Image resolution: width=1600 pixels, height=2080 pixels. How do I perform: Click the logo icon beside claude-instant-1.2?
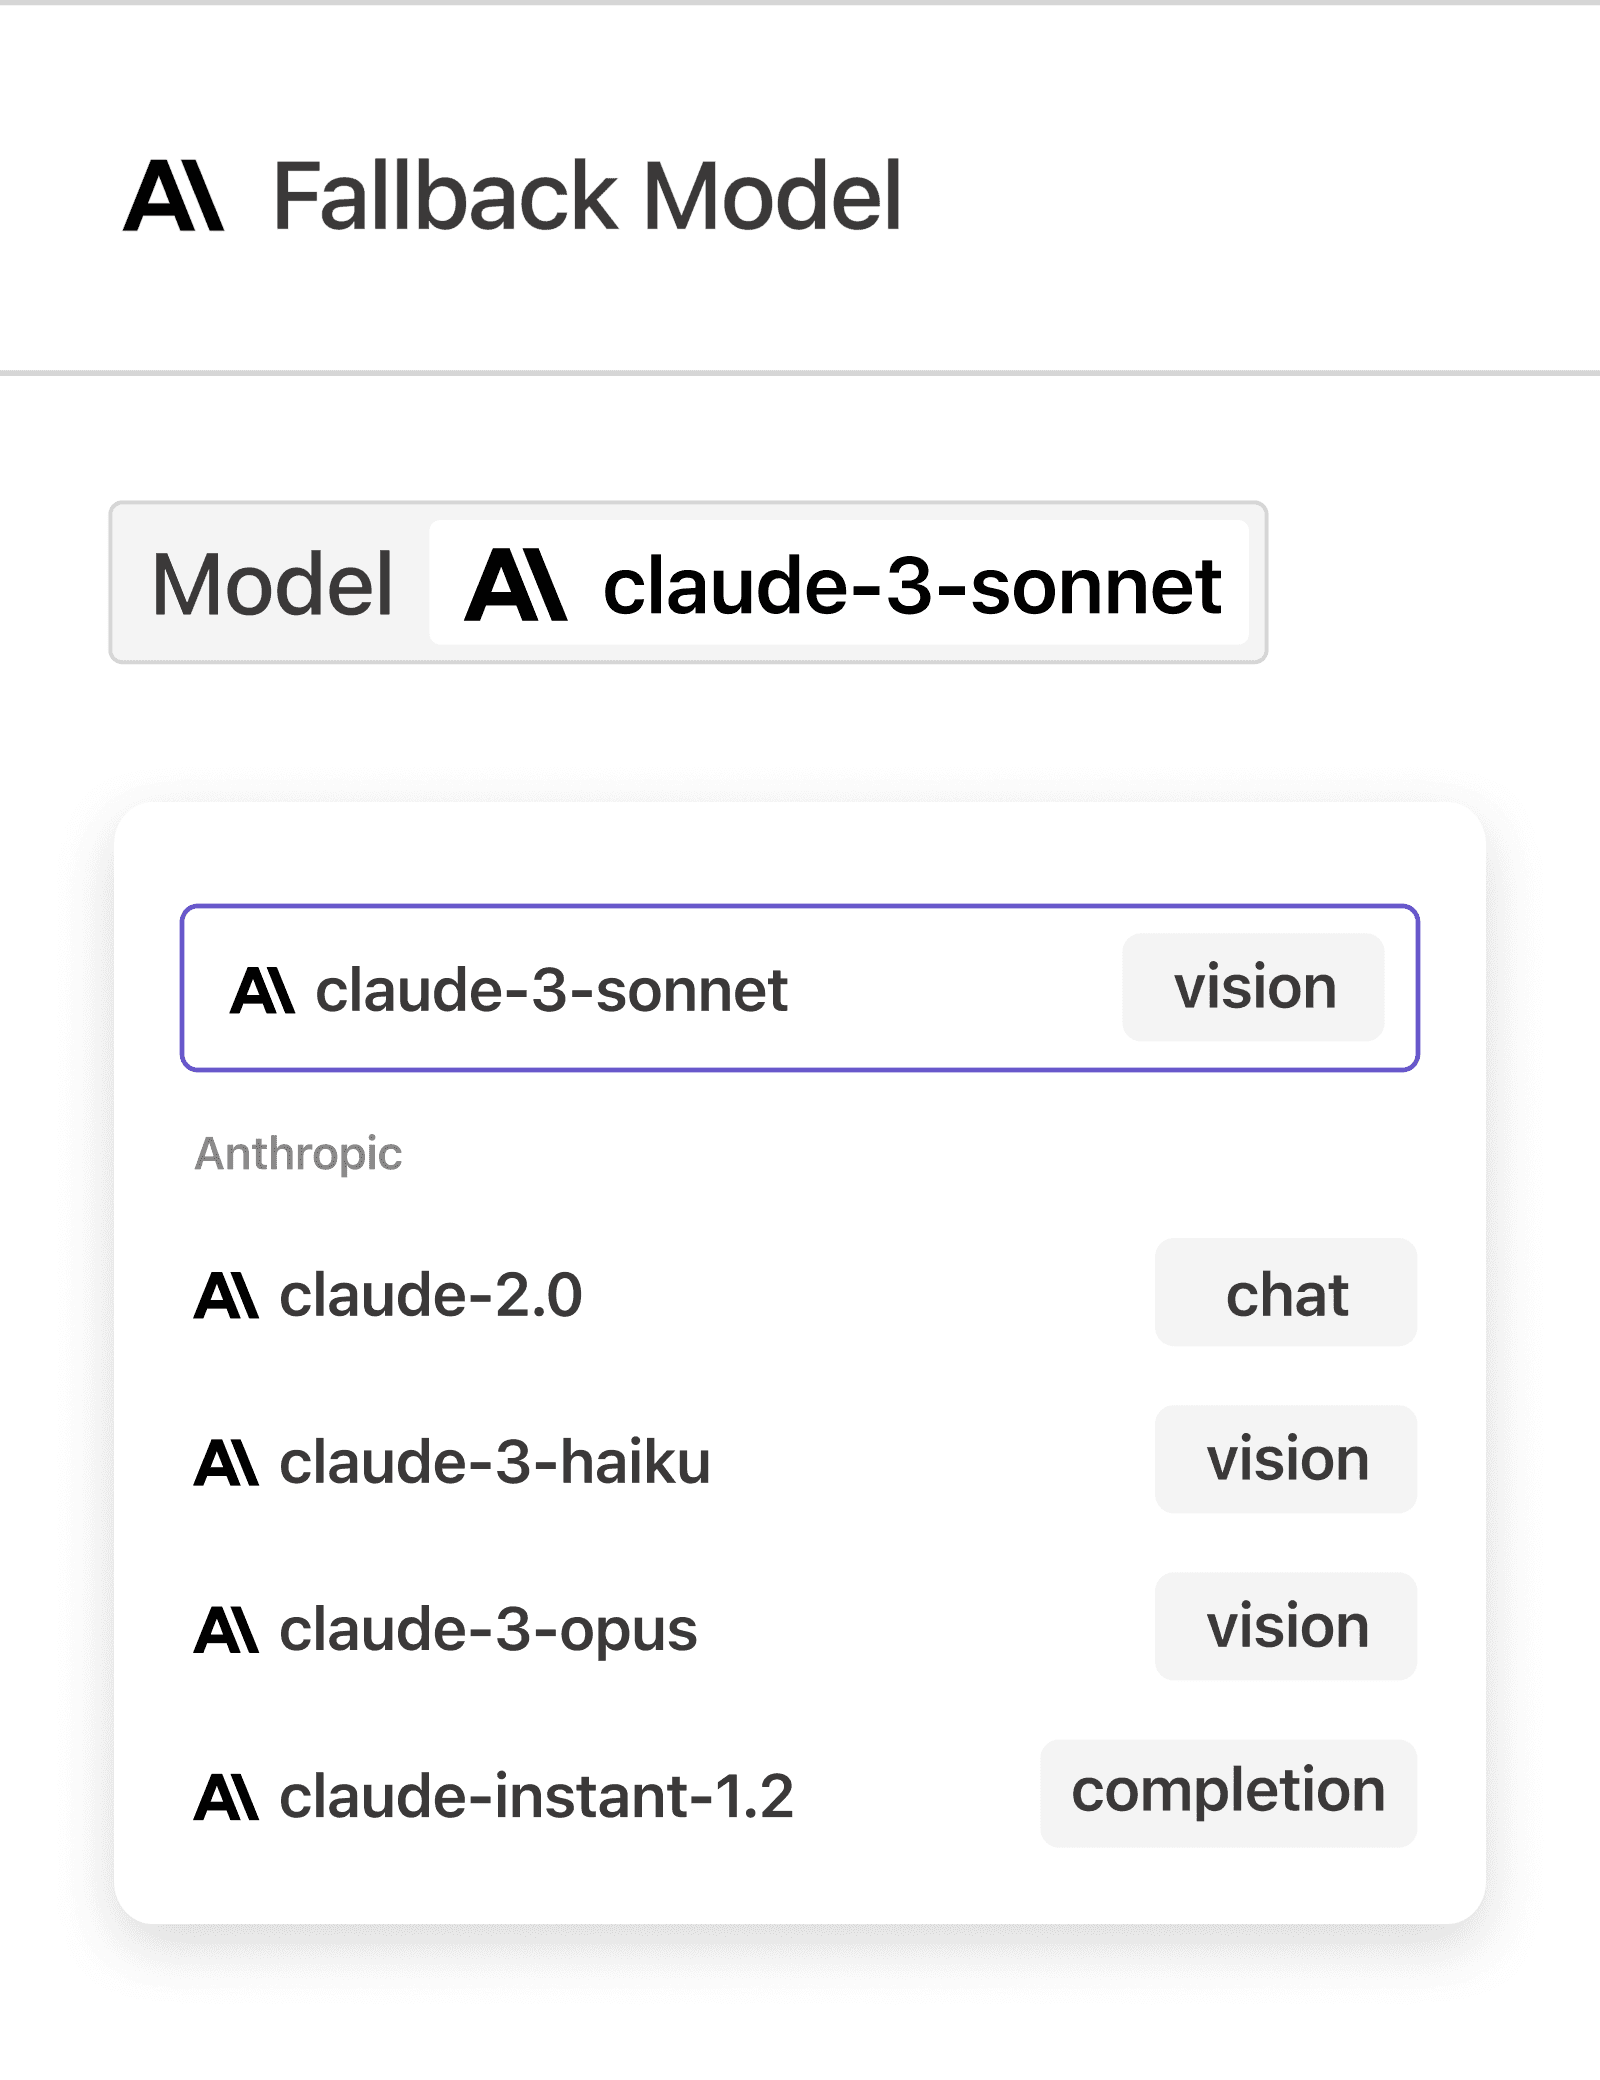point(226,1797)
